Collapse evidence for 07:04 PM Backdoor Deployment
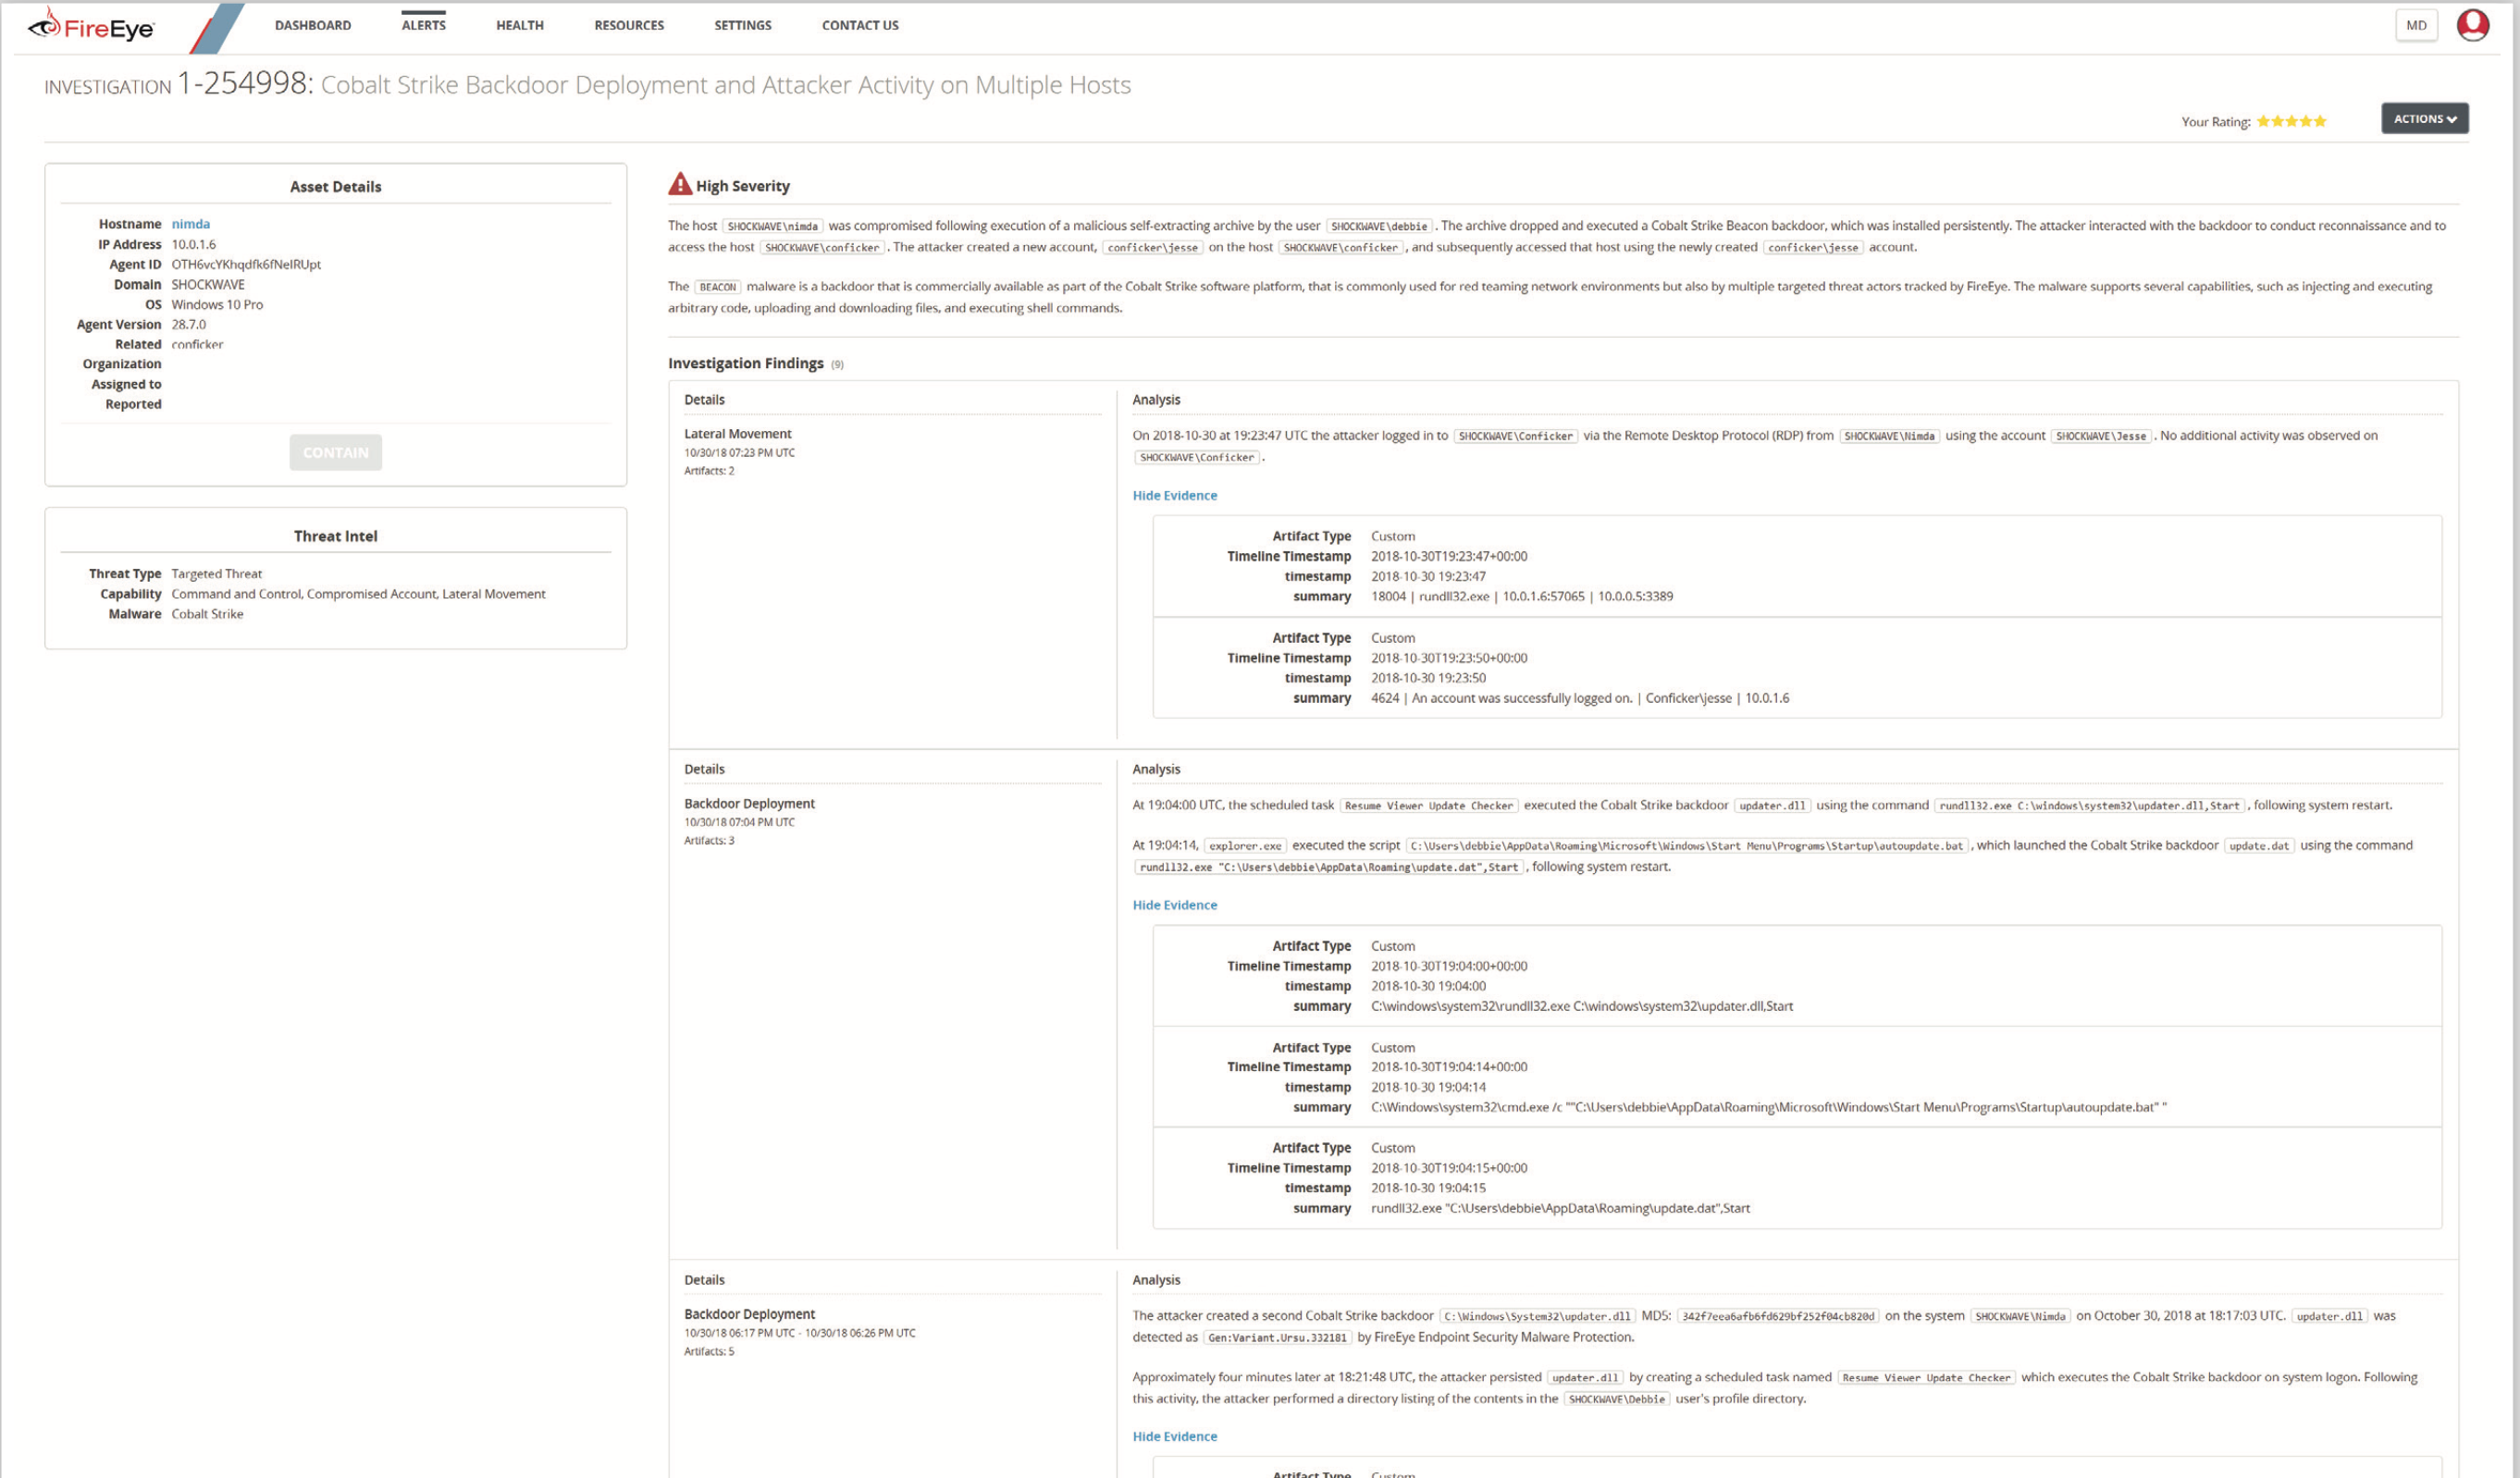The image size is (2520, 1478). (x=1174, y=905)
